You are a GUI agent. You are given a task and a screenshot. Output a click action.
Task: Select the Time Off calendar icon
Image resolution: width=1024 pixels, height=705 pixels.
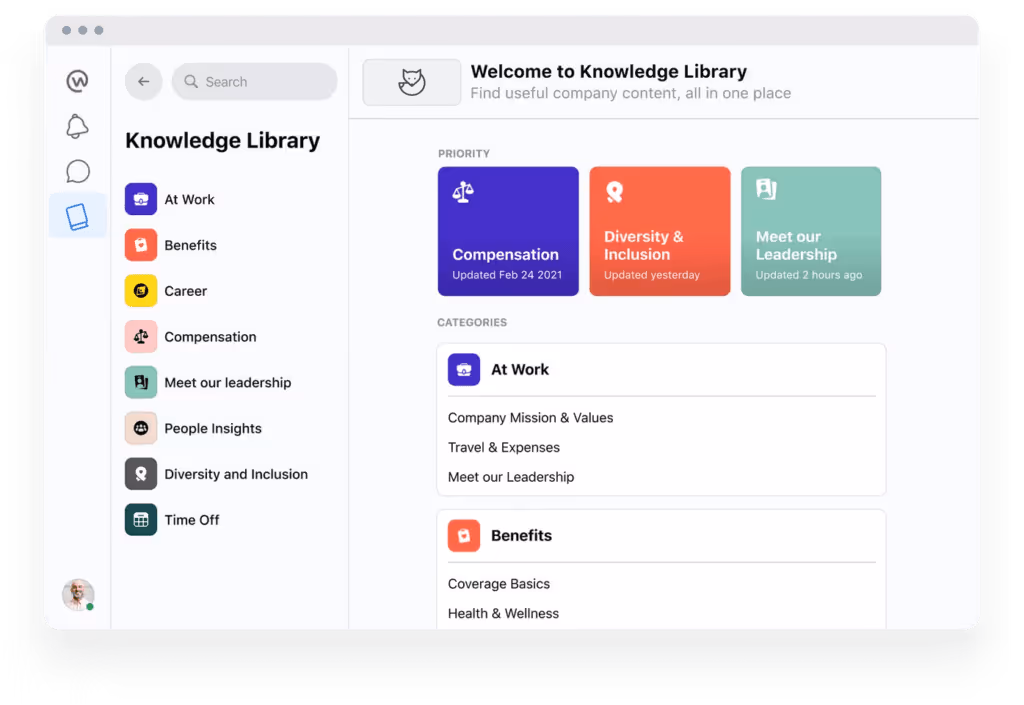point(139,519)
